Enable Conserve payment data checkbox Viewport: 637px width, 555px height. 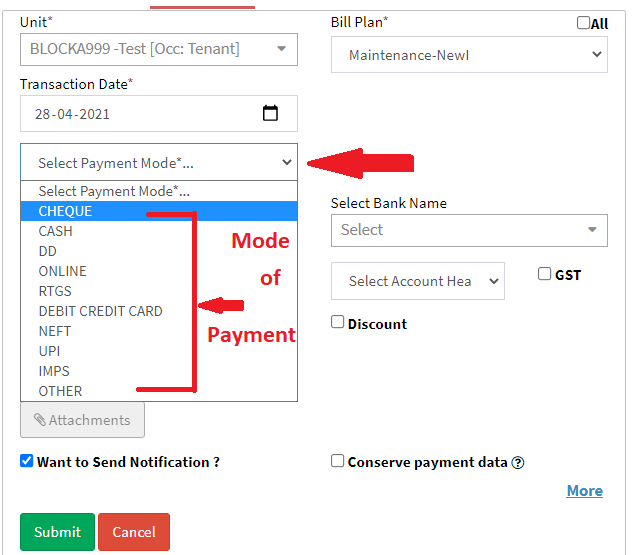[x=338, y=461]
